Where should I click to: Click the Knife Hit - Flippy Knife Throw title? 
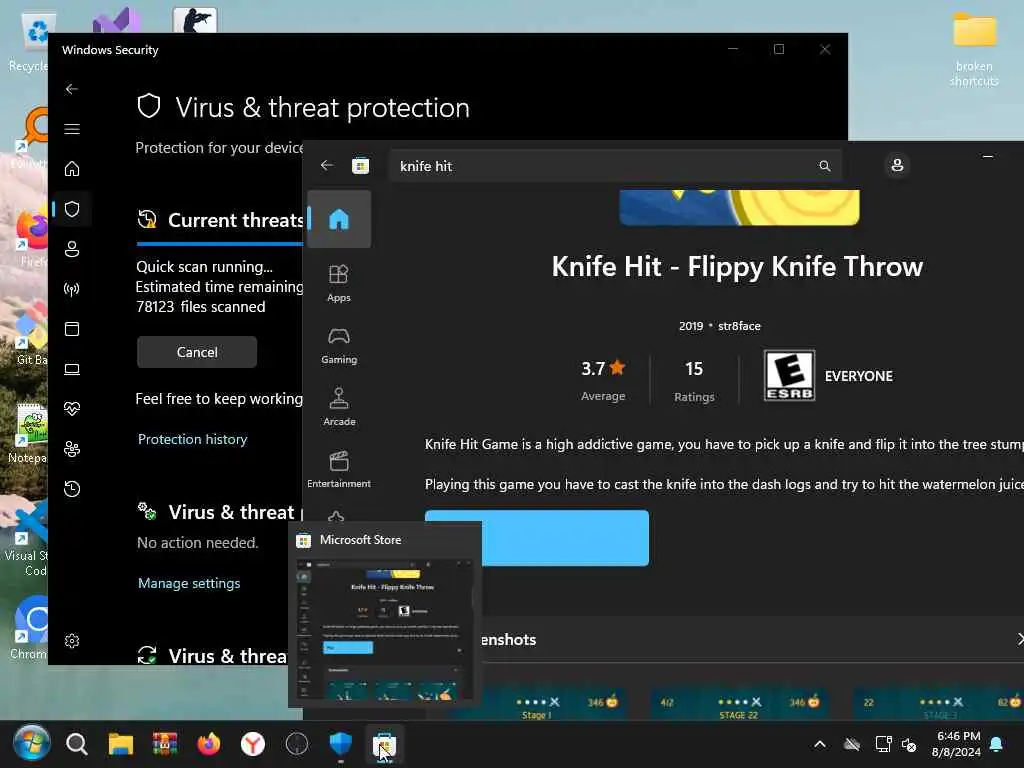pyautogui.click(x=737, y=266)
